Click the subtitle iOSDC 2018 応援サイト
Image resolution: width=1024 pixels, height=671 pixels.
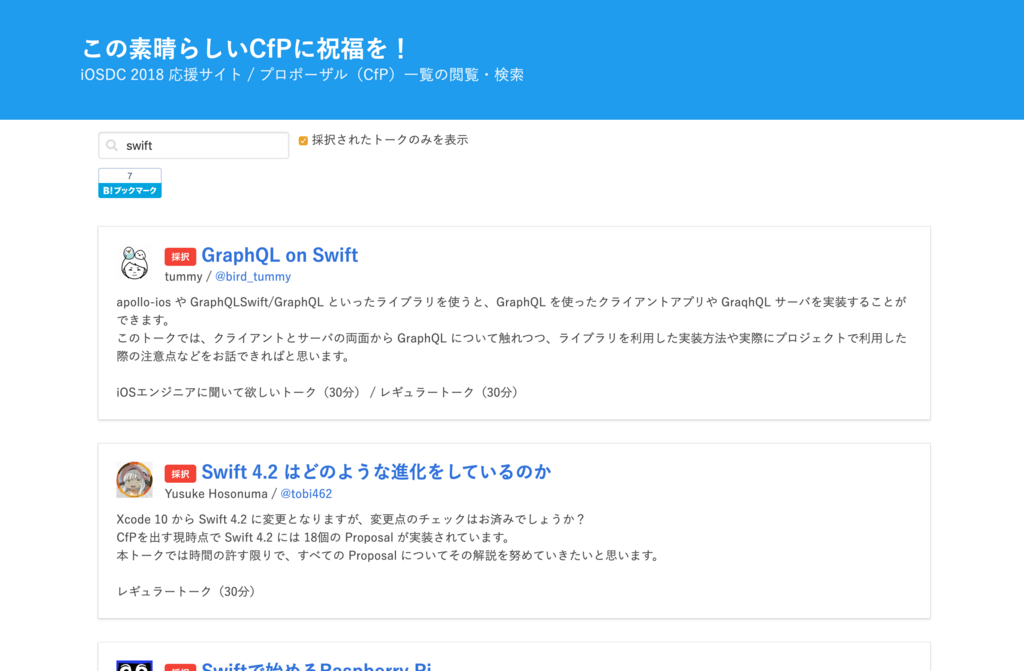pos(161,74)
